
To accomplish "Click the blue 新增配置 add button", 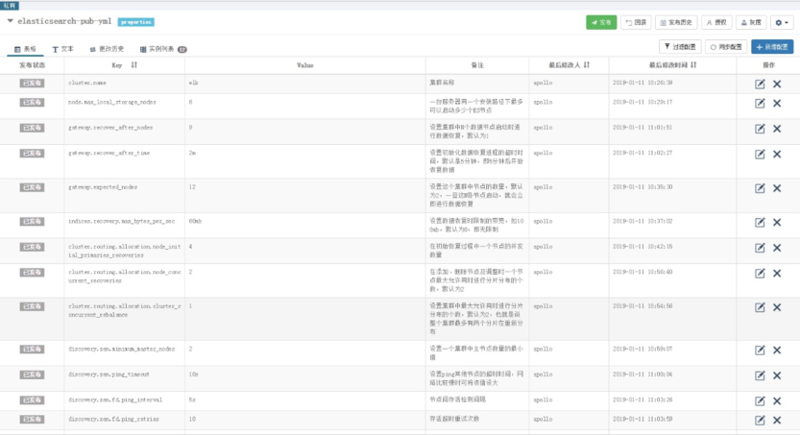I will pos(772,47).
